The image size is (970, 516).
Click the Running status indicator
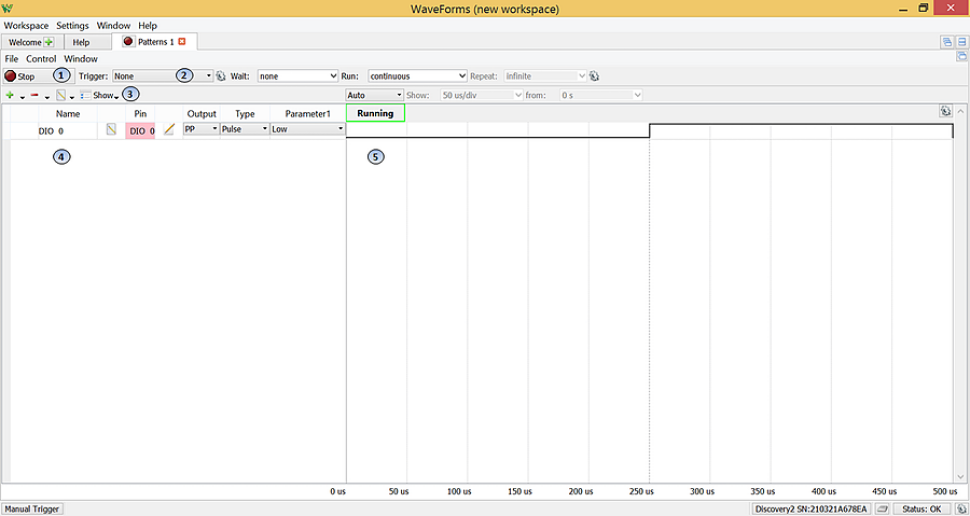pyautogui.click(x=375, y=113)
